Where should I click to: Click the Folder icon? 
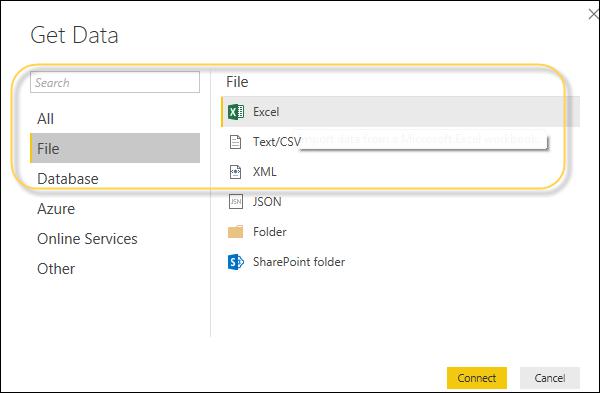235,232
